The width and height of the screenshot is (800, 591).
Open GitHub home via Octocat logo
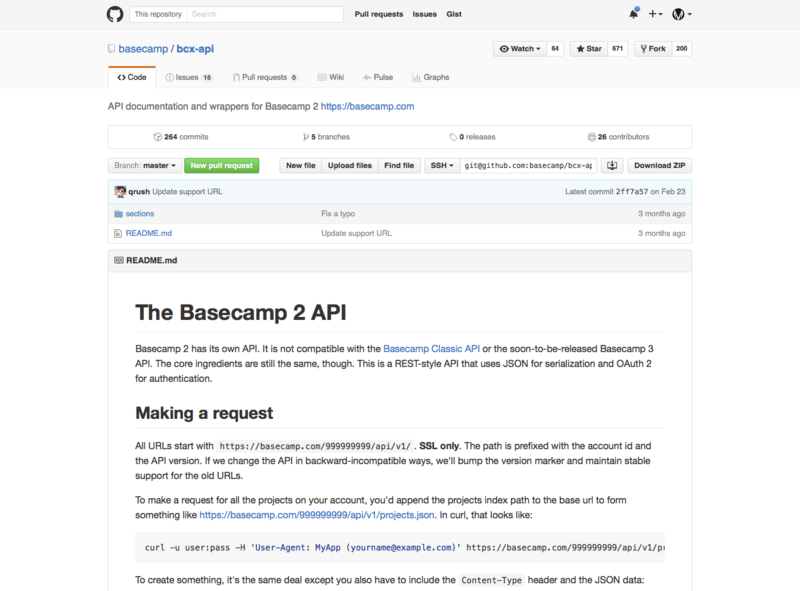point(115,14)
